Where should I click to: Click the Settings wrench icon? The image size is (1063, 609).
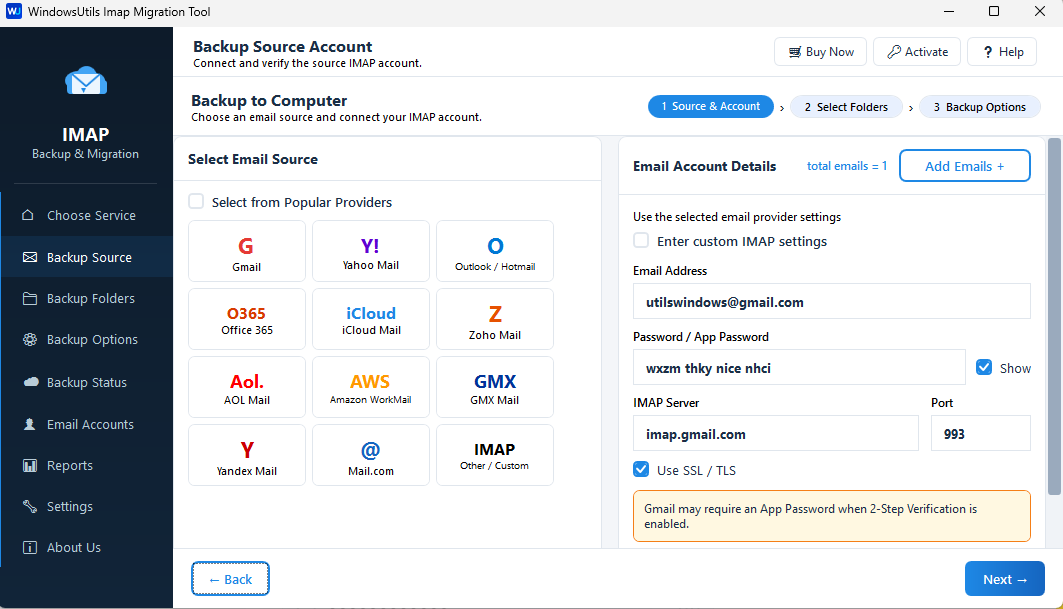[x=30, y=506]
